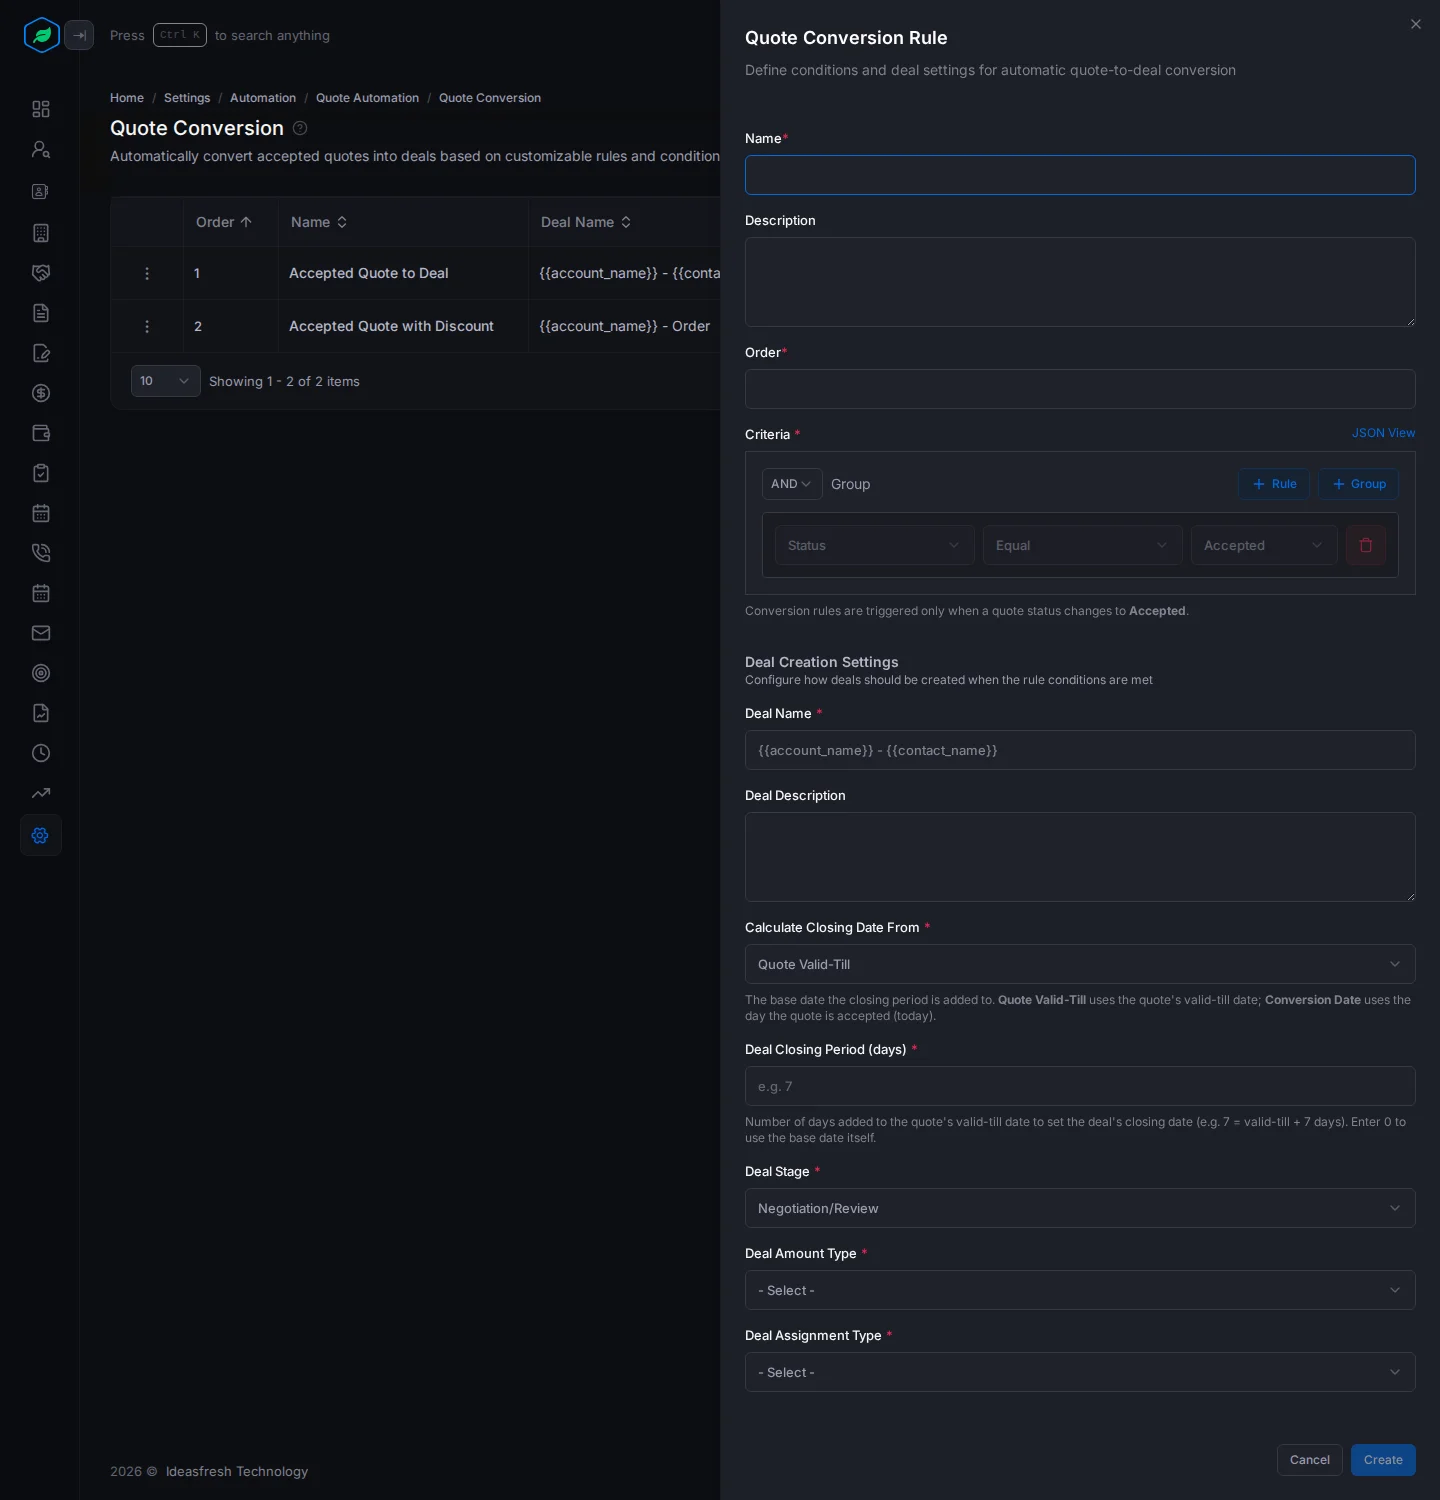Add a new Rule to the criteria group
Screen dimensions: 1440x1500
pos(1274,484)
